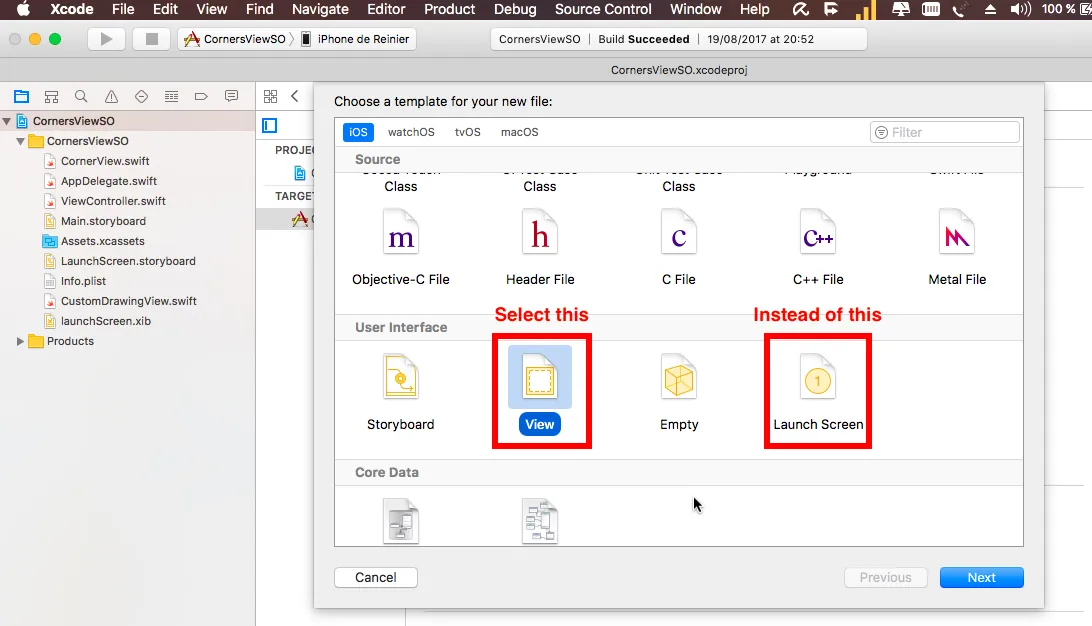The height and width of the screenshot is (626, 1092).
Task: Click the Stop button in toolbar
Action: pyautogui.click(x=151, y=39)
